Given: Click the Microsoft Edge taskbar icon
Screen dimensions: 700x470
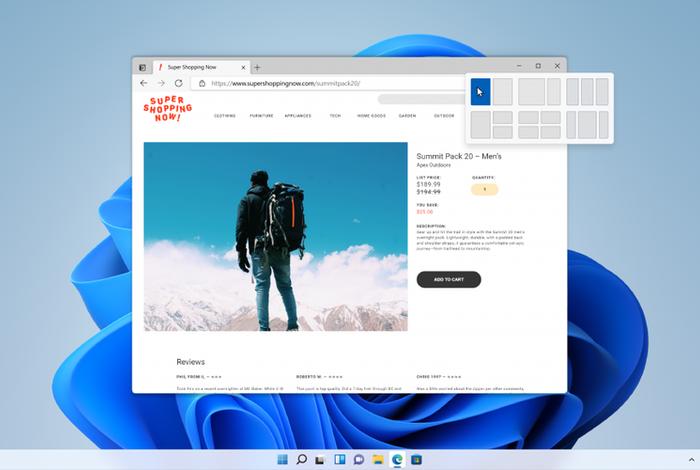Looking at the screenshot, I should tap(397, 459).
